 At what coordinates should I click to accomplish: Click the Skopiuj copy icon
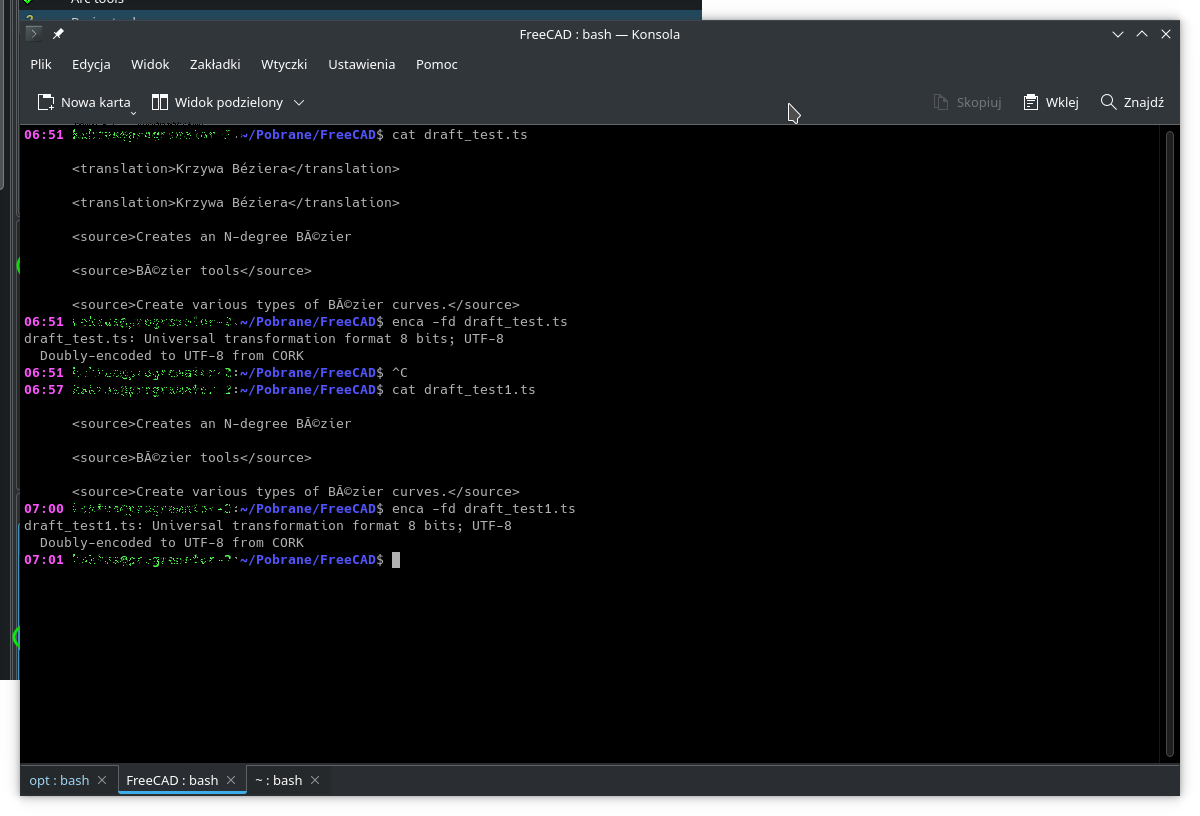(x=939, y=102)
